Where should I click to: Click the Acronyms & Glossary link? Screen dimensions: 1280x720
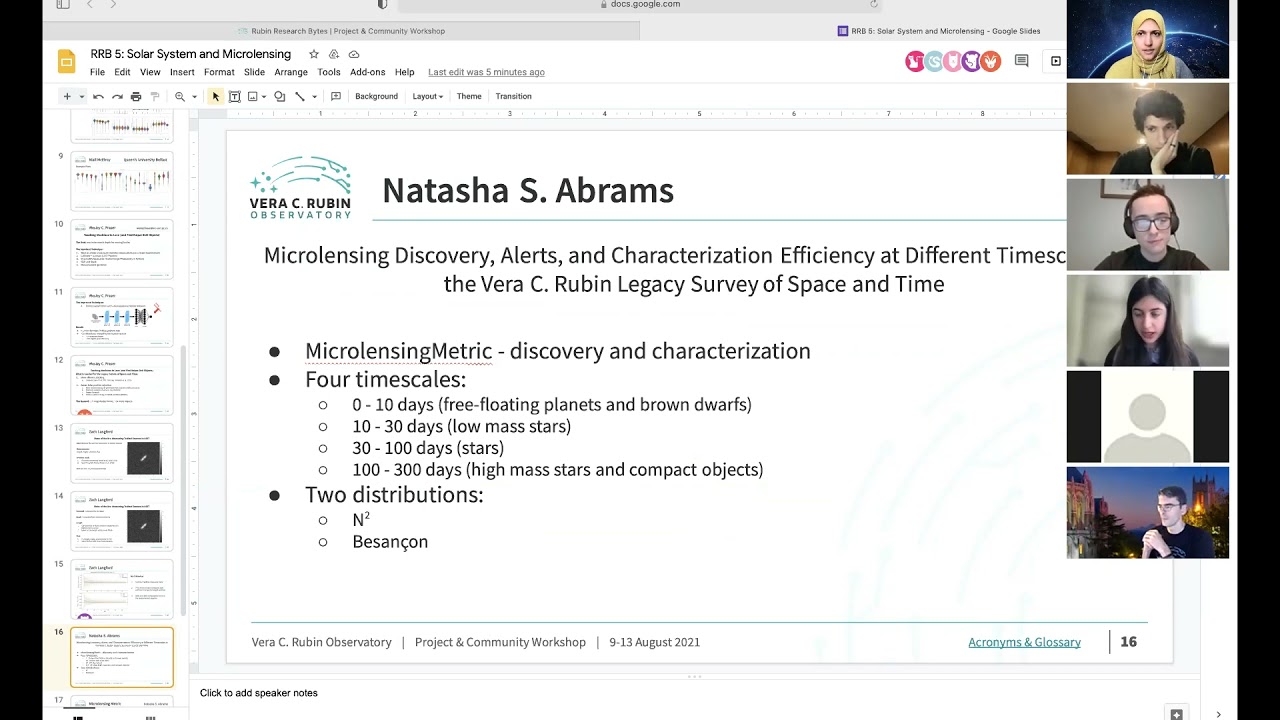pyautogui.click(x=1024, y=642)
